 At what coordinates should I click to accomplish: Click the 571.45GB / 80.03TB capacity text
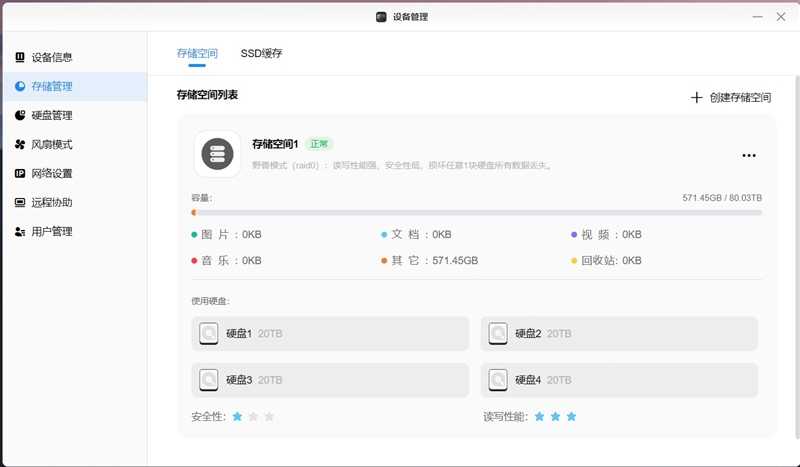(722, 198)
